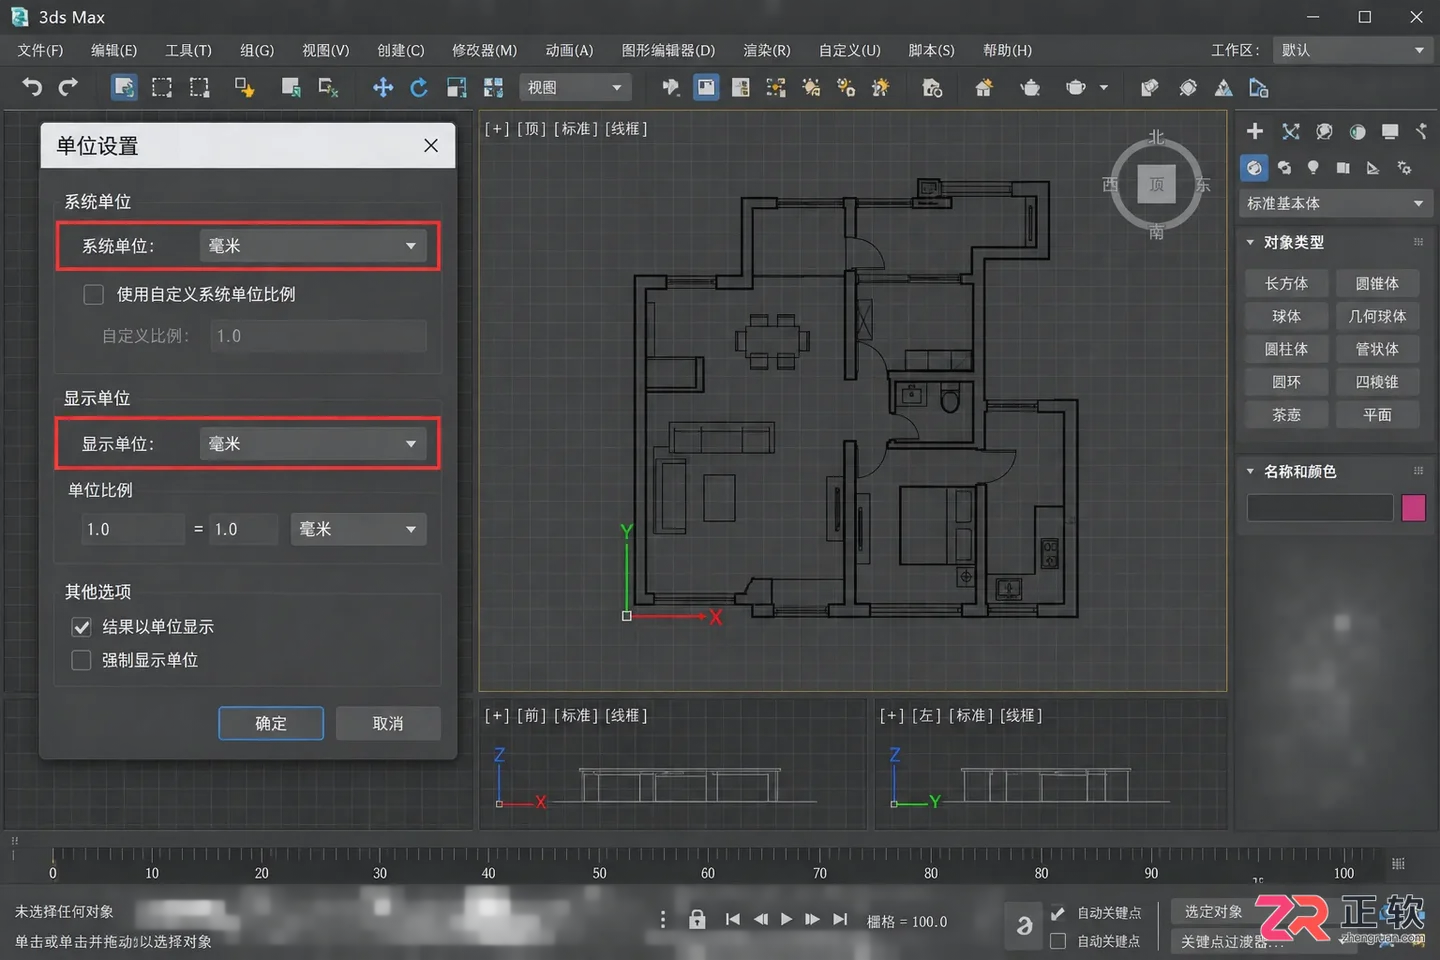Switch to the Modify panel icon

click(1291, 131)
